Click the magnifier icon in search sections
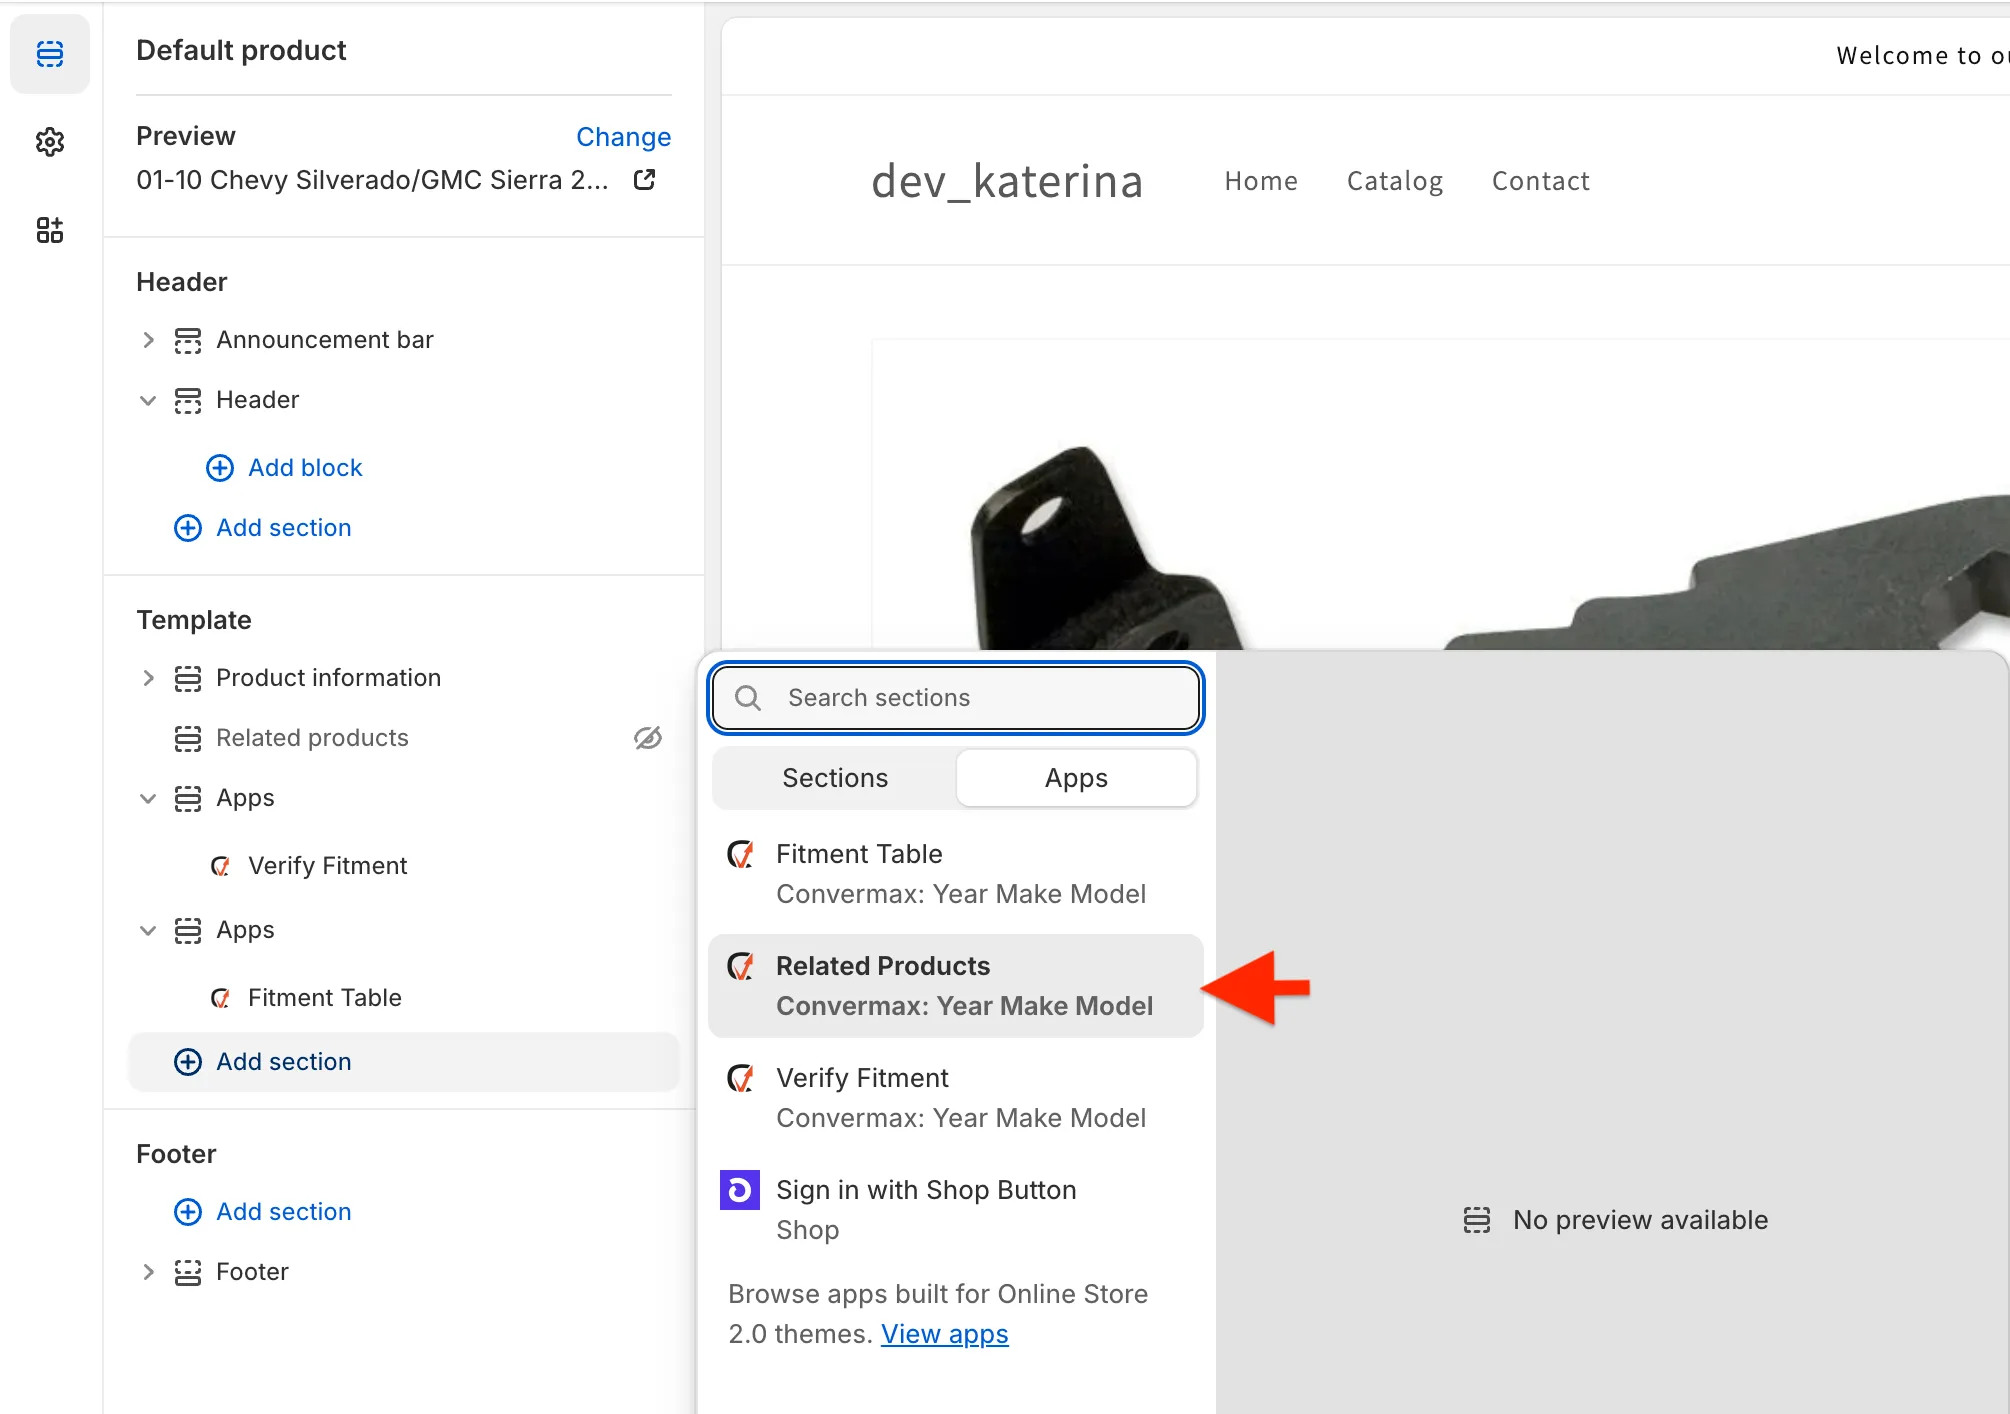Image resolution: width=2010 pixels, height=1414 pixels. 748,698
